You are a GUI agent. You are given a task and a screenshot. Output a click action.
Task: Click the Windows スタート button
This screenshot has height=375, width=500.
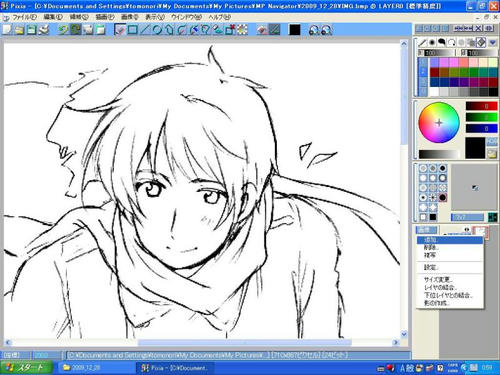(26, 368)
